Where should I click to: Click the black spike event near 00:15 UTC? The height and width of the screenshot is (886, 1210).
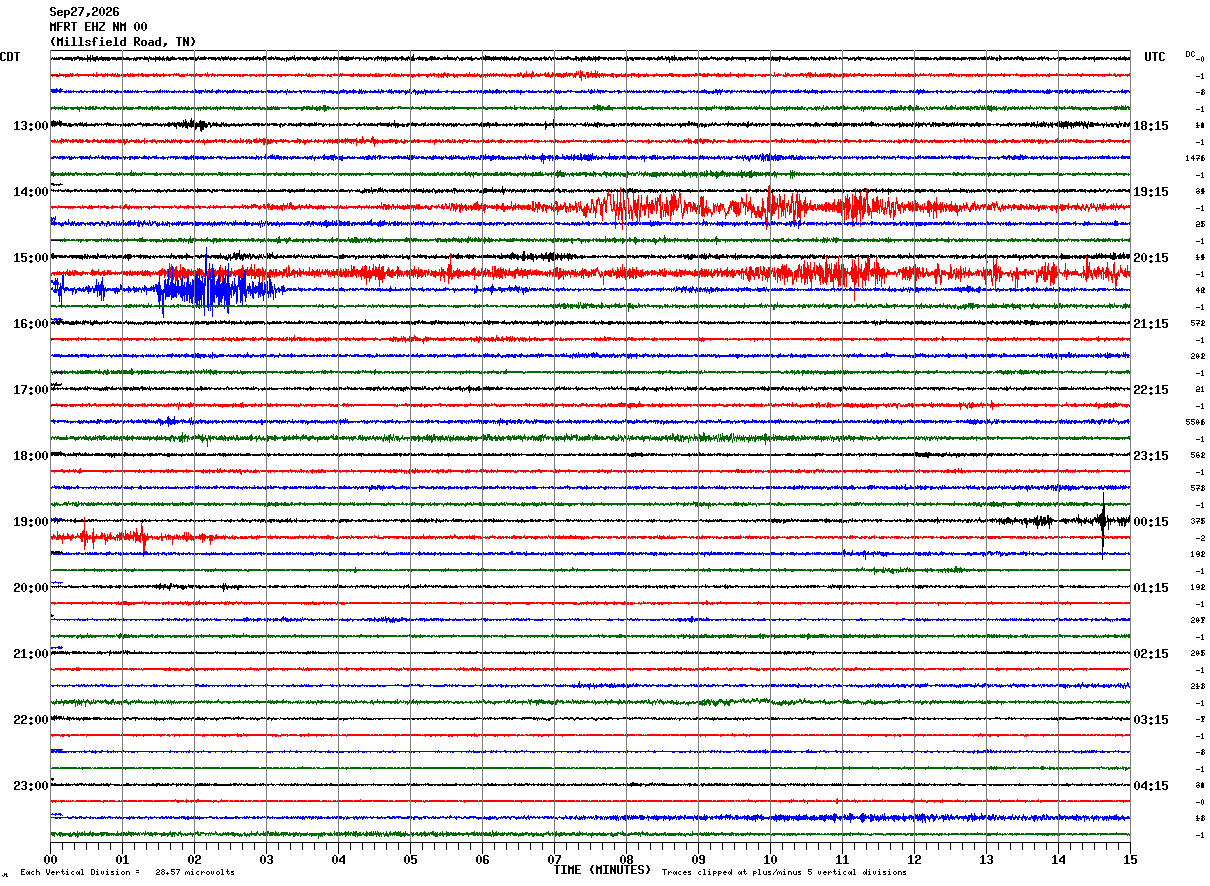point(1103,521)
